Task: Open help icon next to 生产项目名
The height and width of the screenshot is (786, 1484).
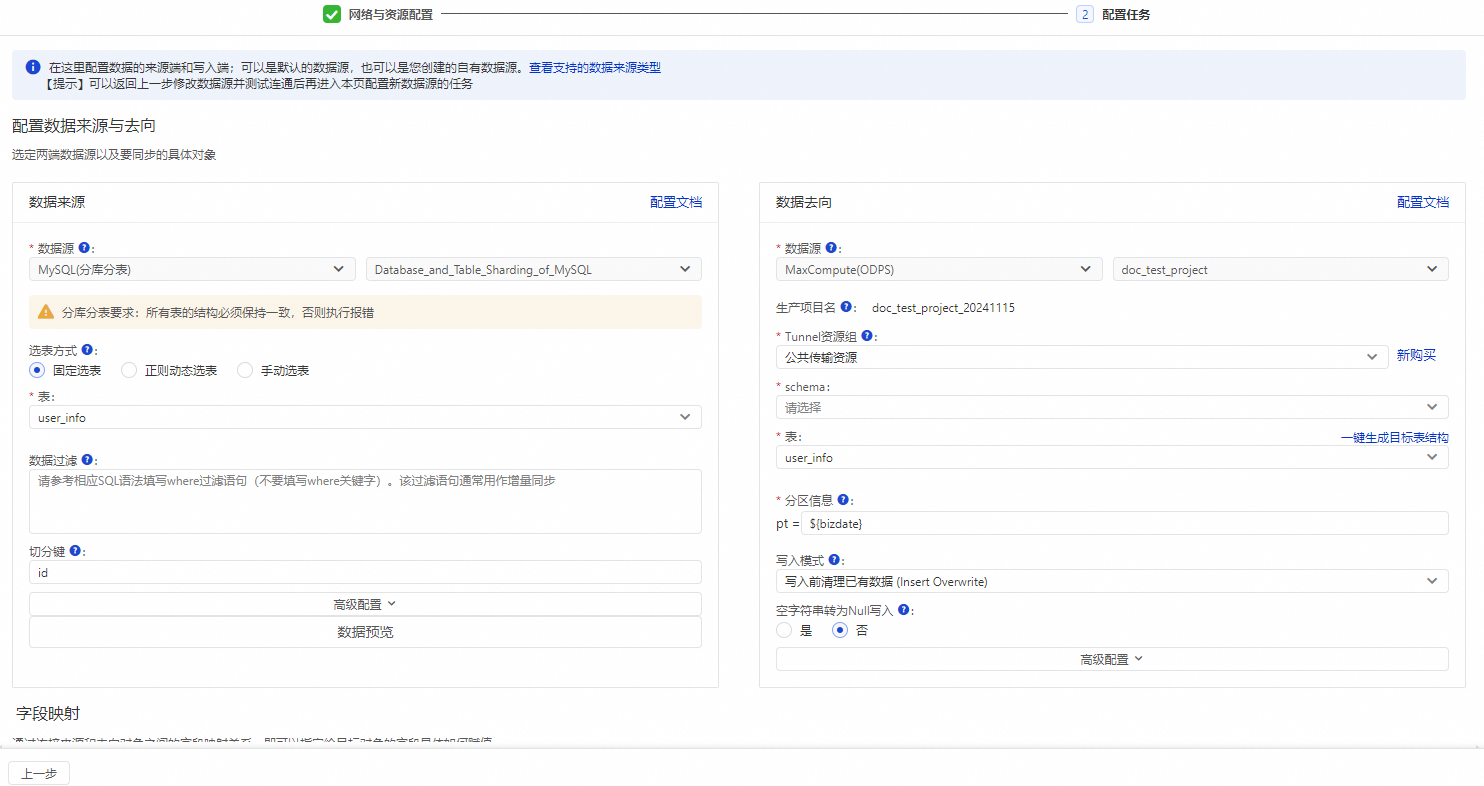Action: coord(846,307)
